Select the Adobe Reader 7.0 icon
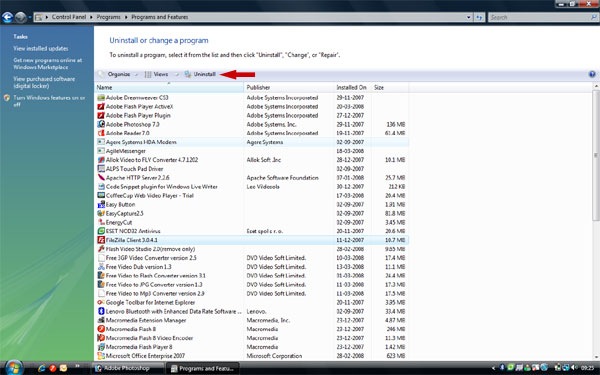This screenshot has width=600, height=375. [x=101, y=133]
